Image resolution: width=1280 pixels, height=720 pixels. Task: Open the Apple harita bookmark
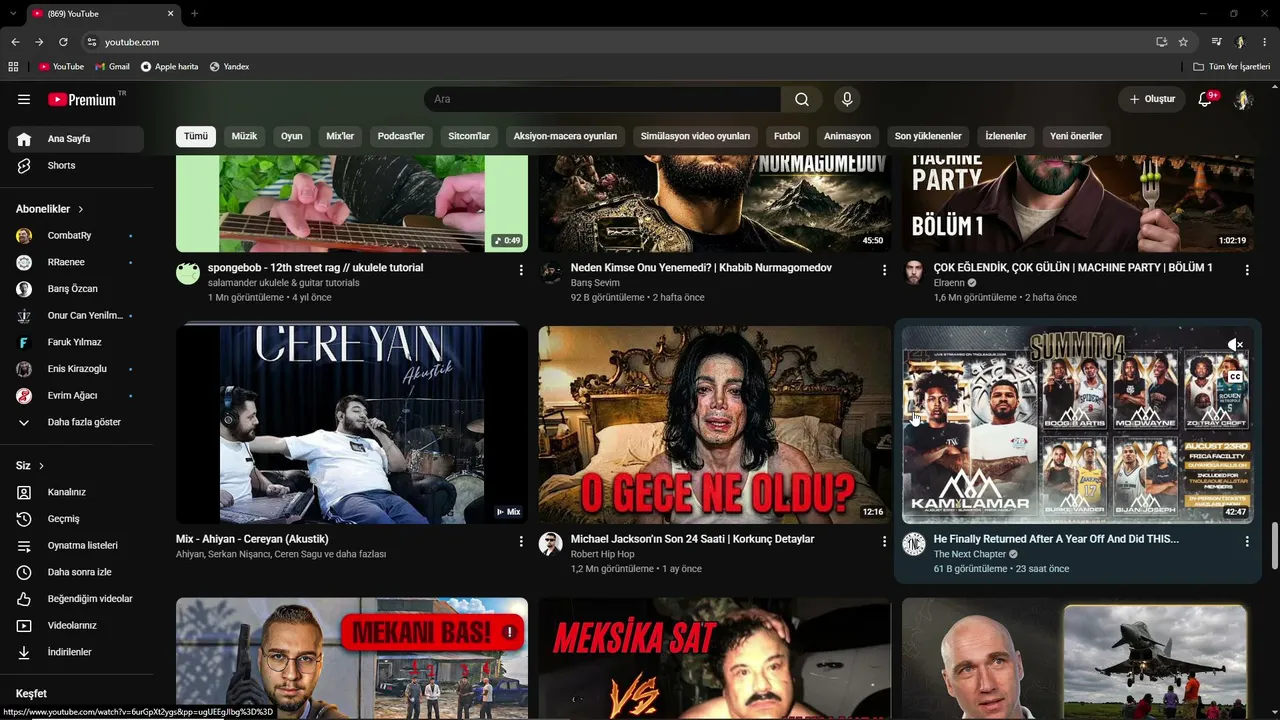(x=169, y=67)
